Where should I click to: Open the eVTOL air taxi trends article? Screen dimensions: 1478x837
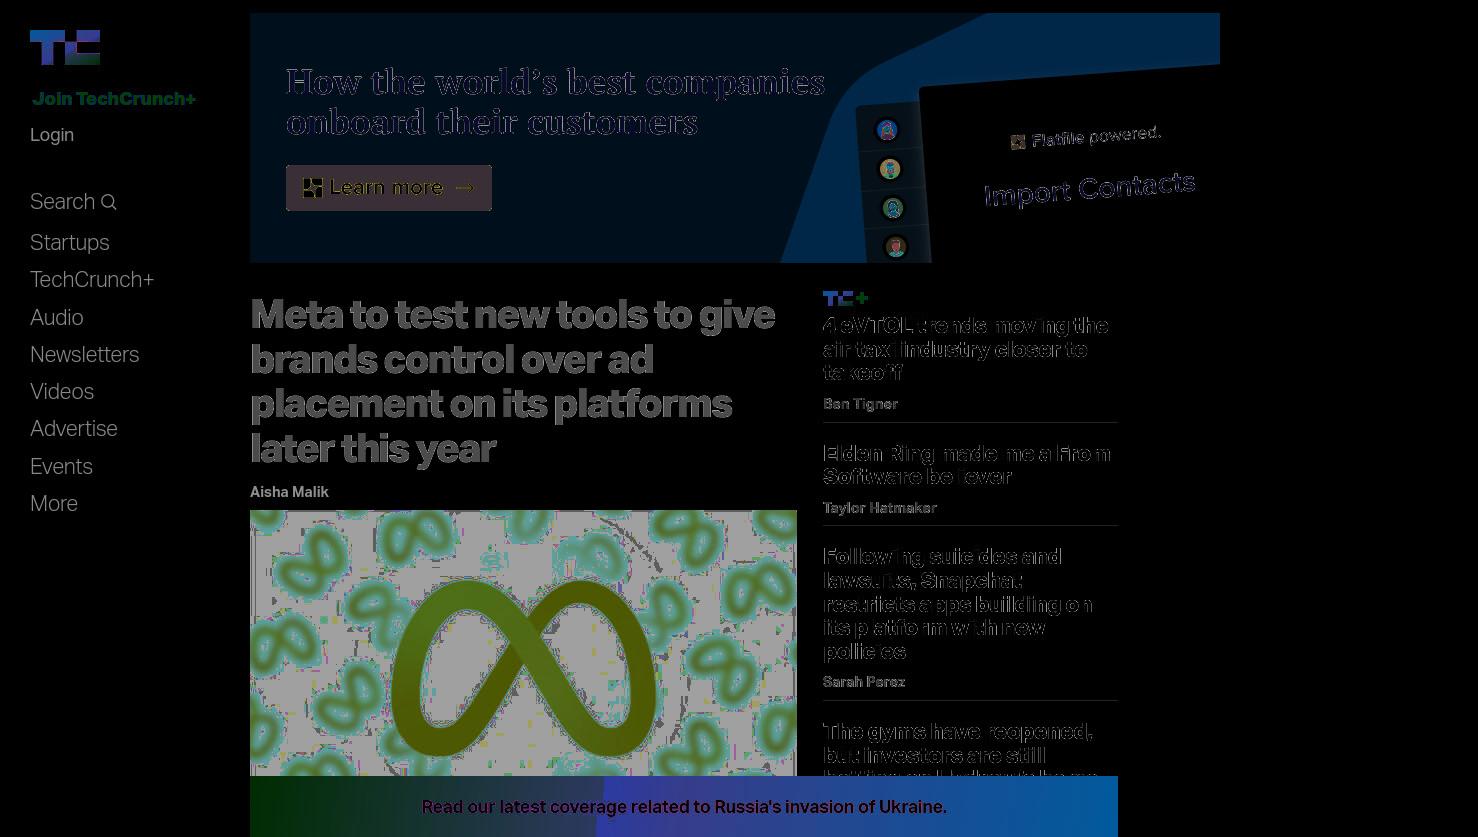[x=965, y=349]
